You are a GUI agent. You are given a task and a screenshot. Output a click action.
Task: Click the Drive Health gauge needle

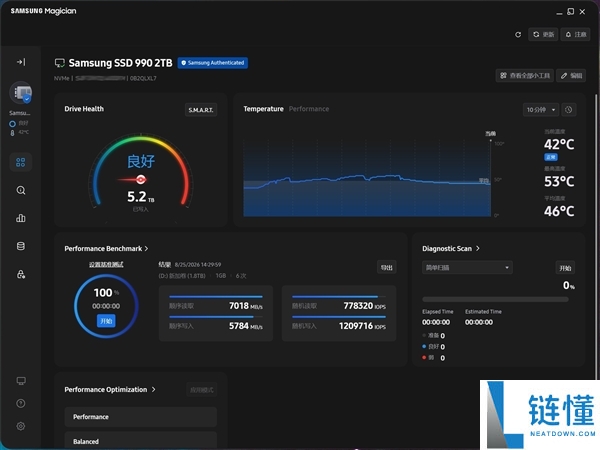pyautogui.click(x=132, y=179)
